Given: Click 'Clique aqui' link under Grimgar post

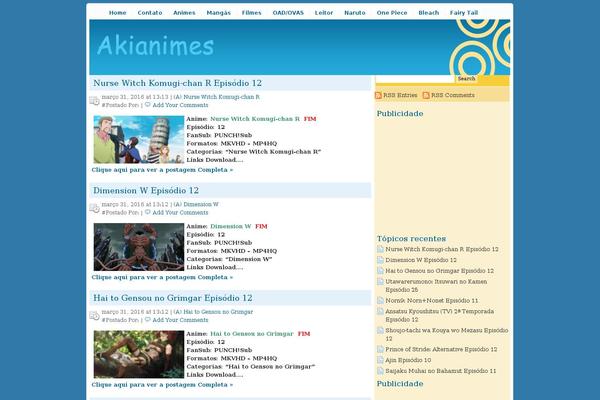Looking at the screenshot, I should 162,385.
